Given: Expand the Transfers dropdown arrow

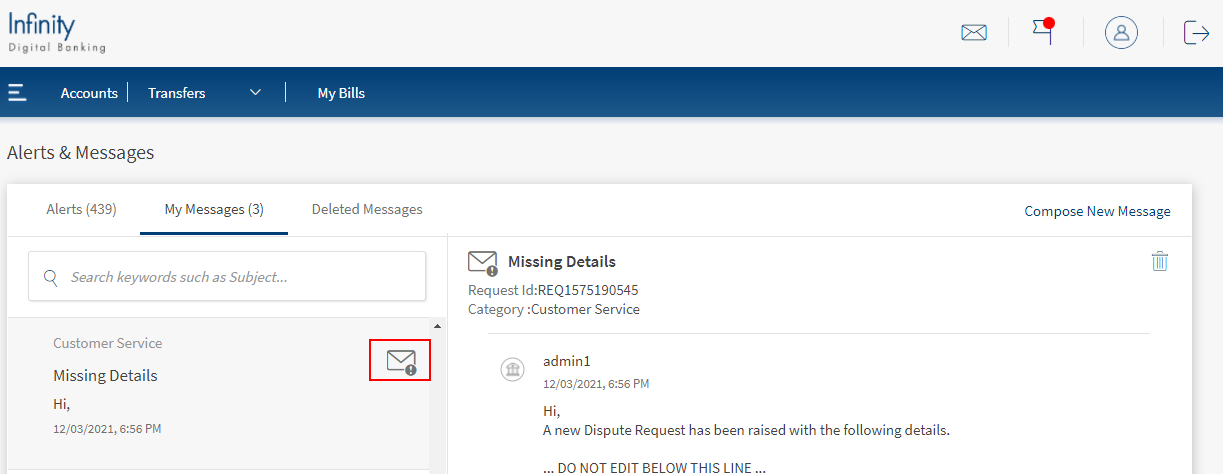Looking at the screenshot, I should pos(255,93).
